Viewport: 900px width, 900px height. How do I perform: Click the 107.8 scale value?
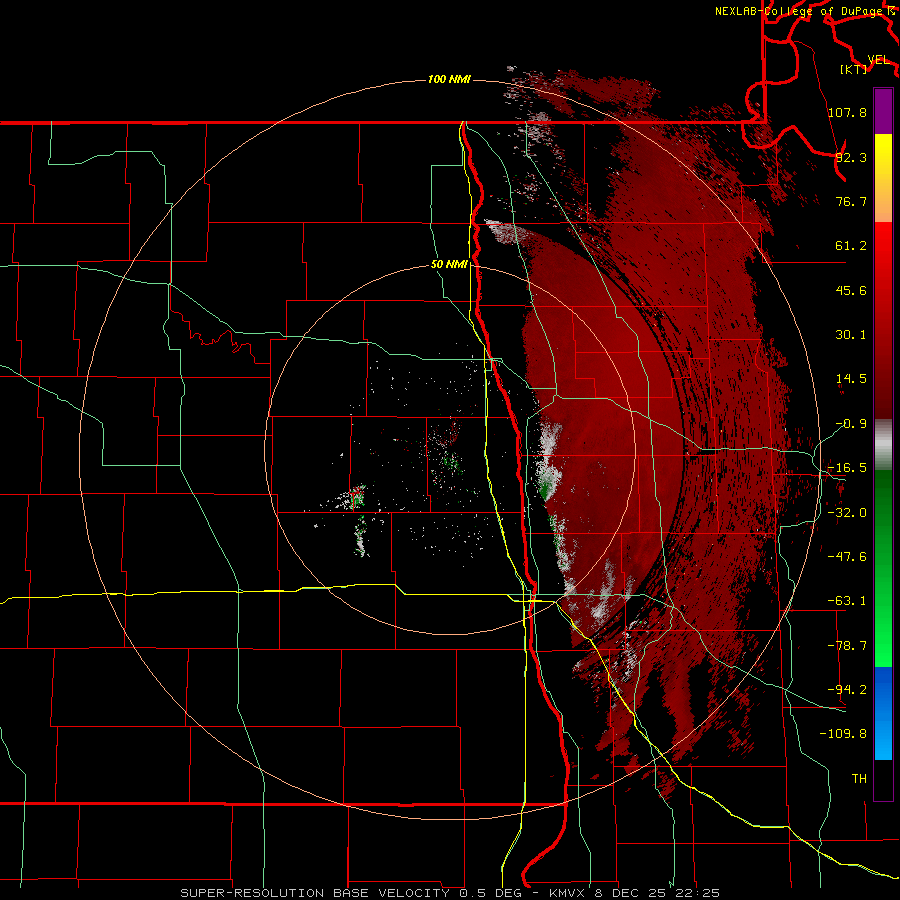(x=847, y=112)
